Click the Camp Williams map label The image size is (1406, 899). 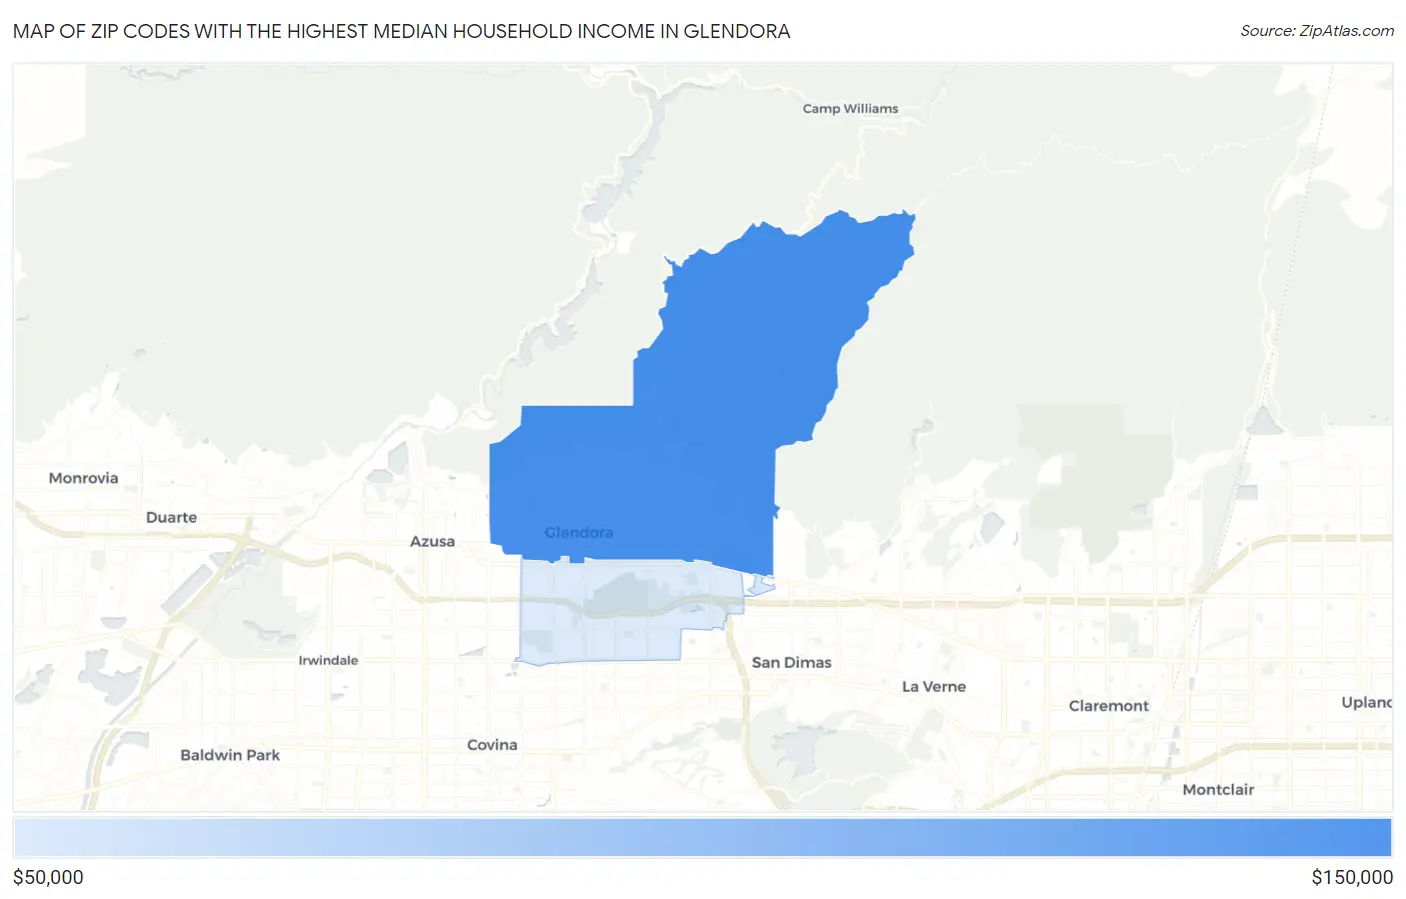850,108
